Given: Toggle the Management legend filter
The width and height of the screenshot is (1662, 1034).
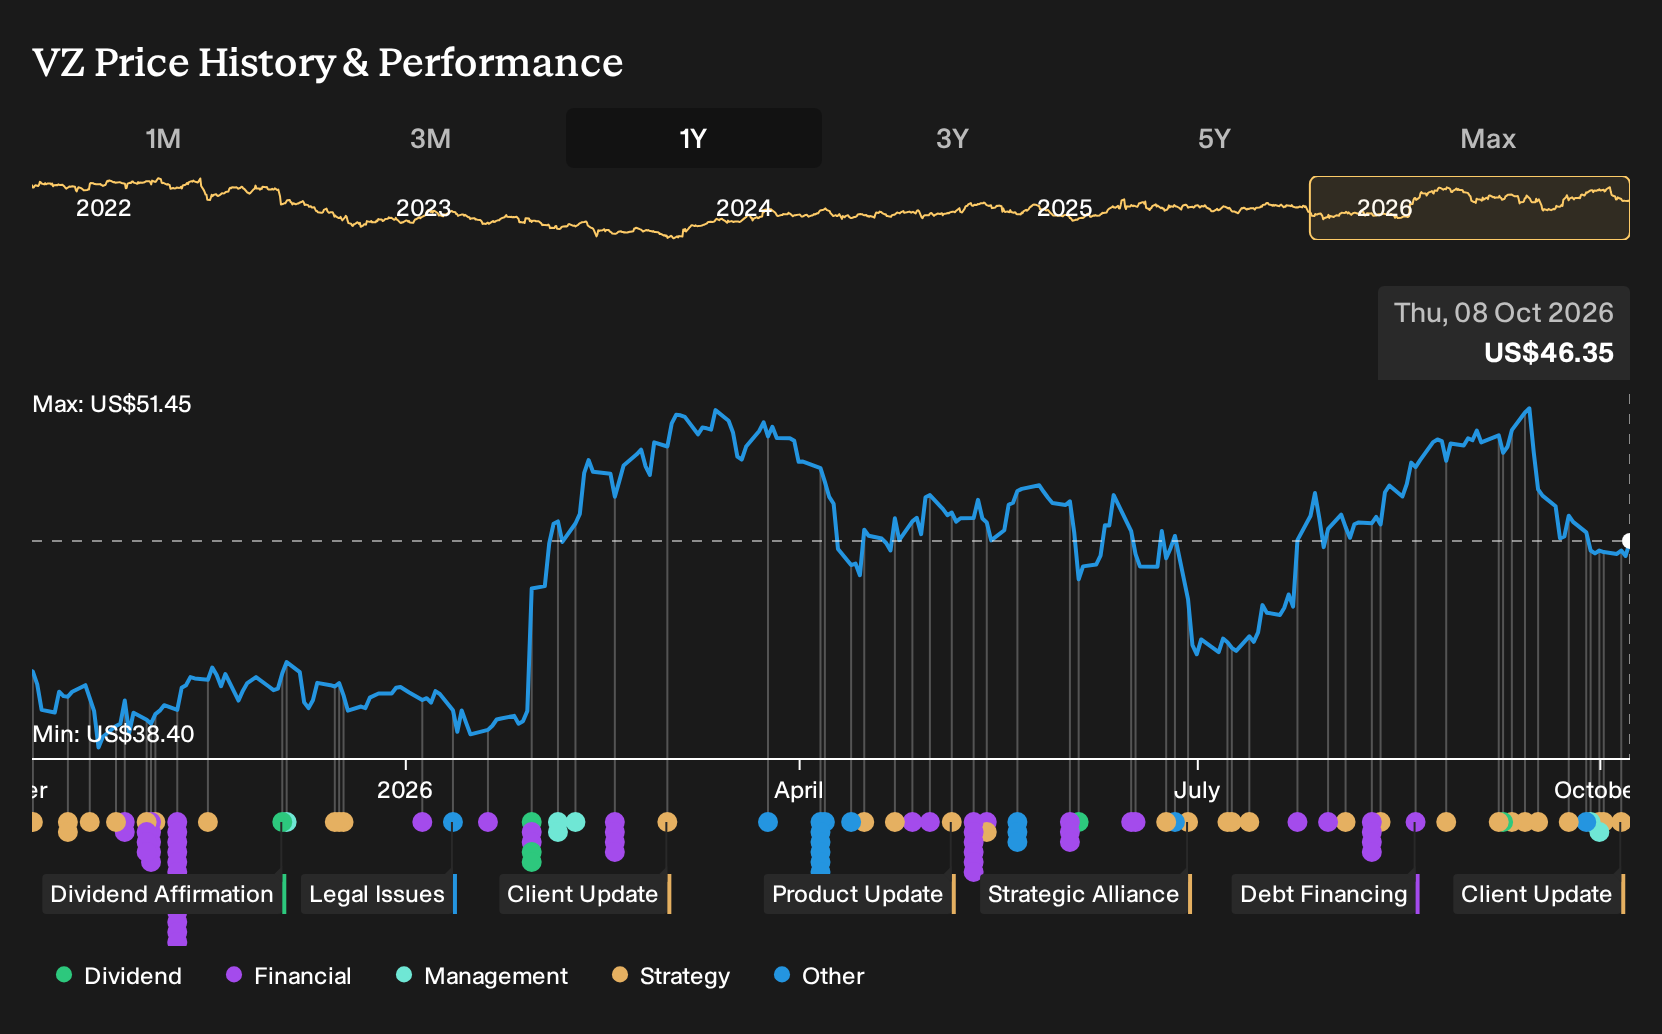Looking at the screenshot, I should (x=482, y=976).
